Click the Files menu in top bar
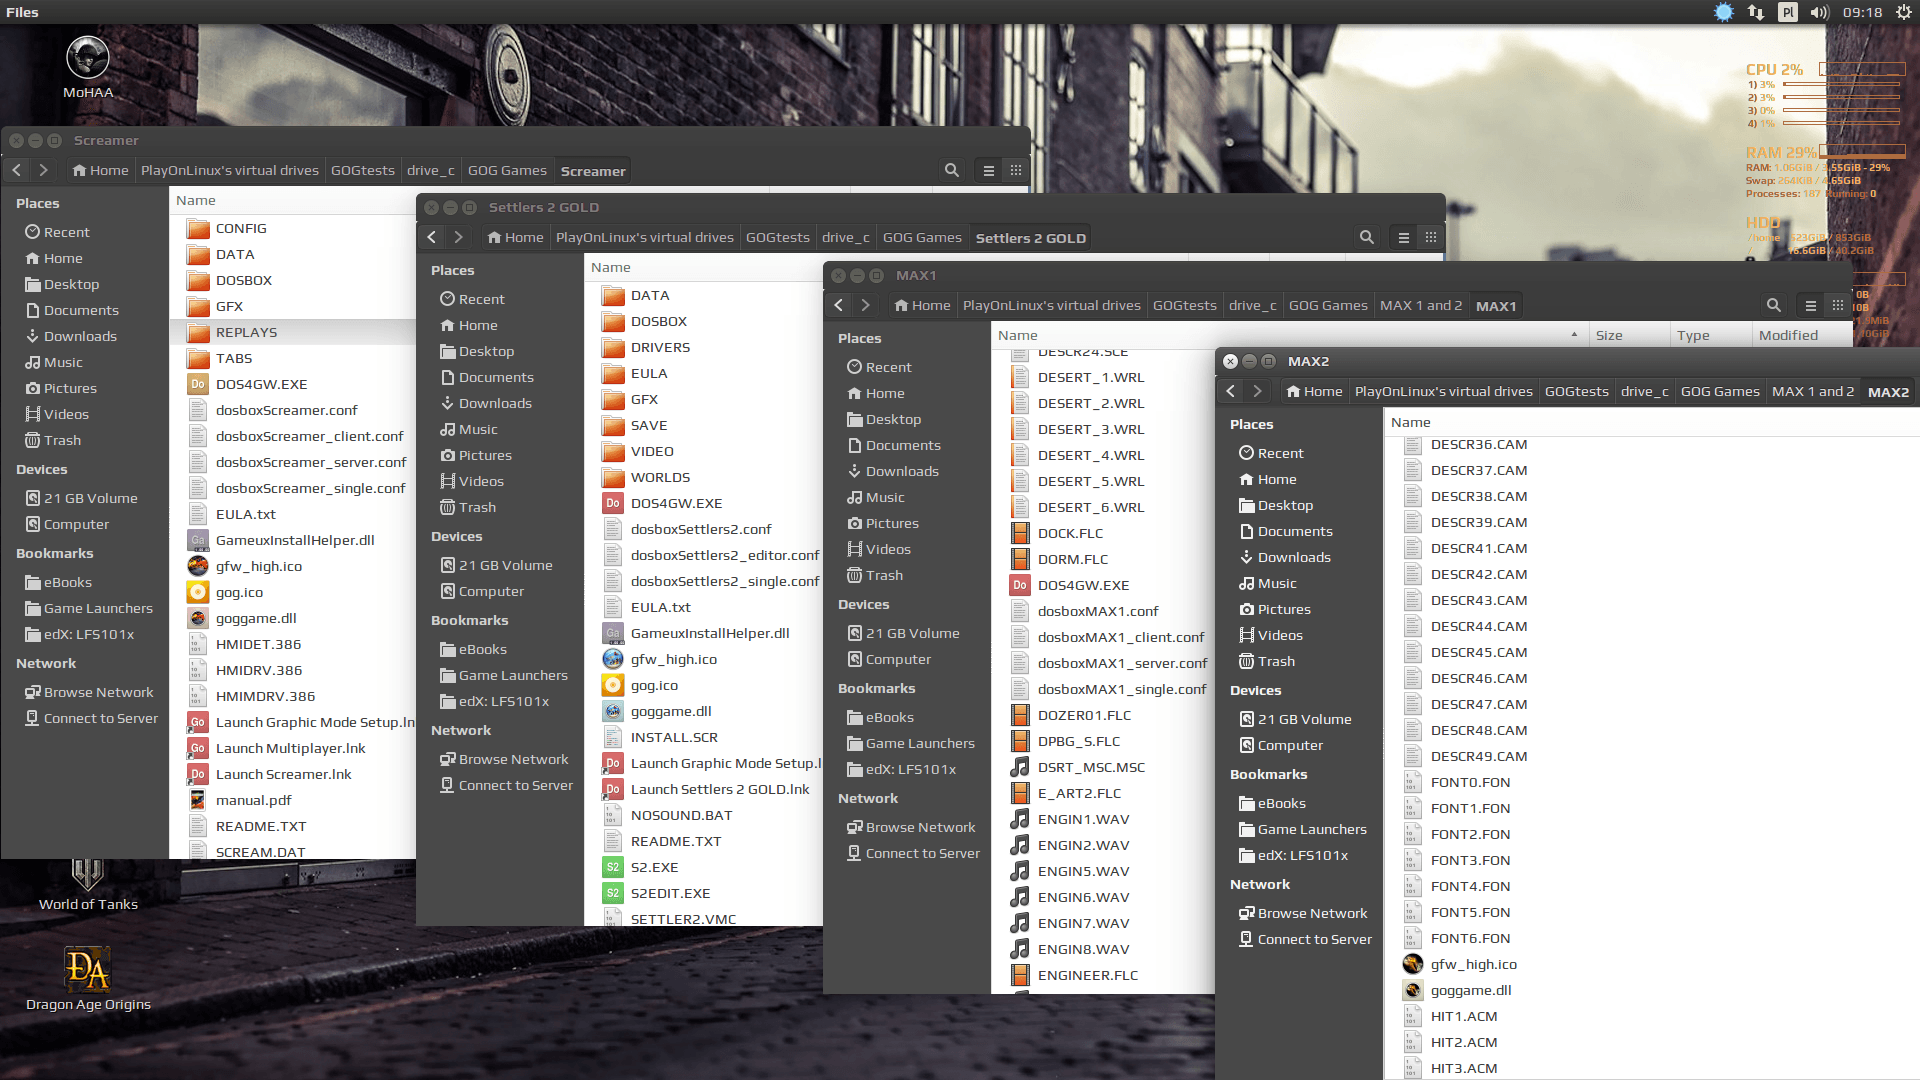 pos(22,12)
